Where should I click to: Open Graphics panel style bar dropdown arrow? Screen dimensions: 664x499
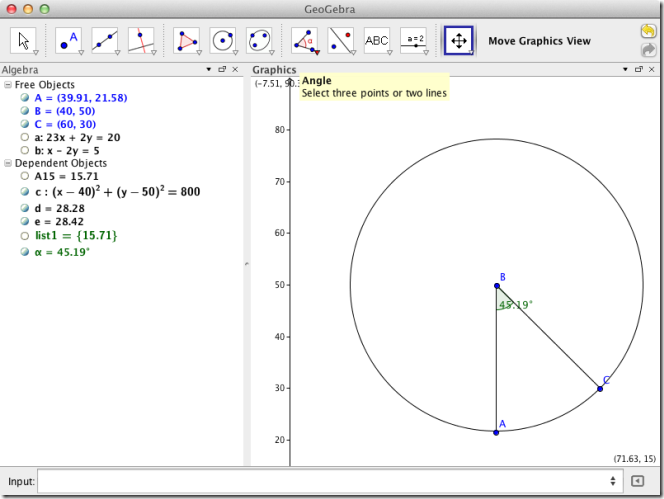coord(625,69)
